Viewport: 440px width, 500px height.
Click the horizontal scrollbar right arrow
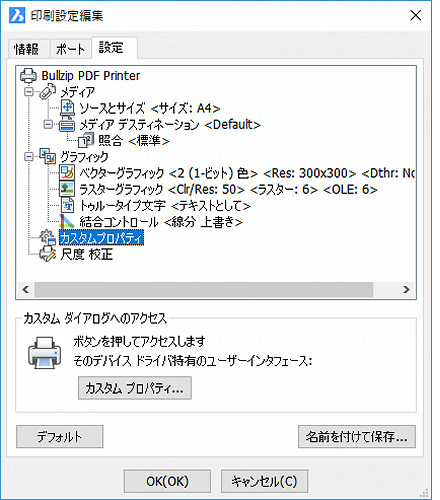point(406,289)
